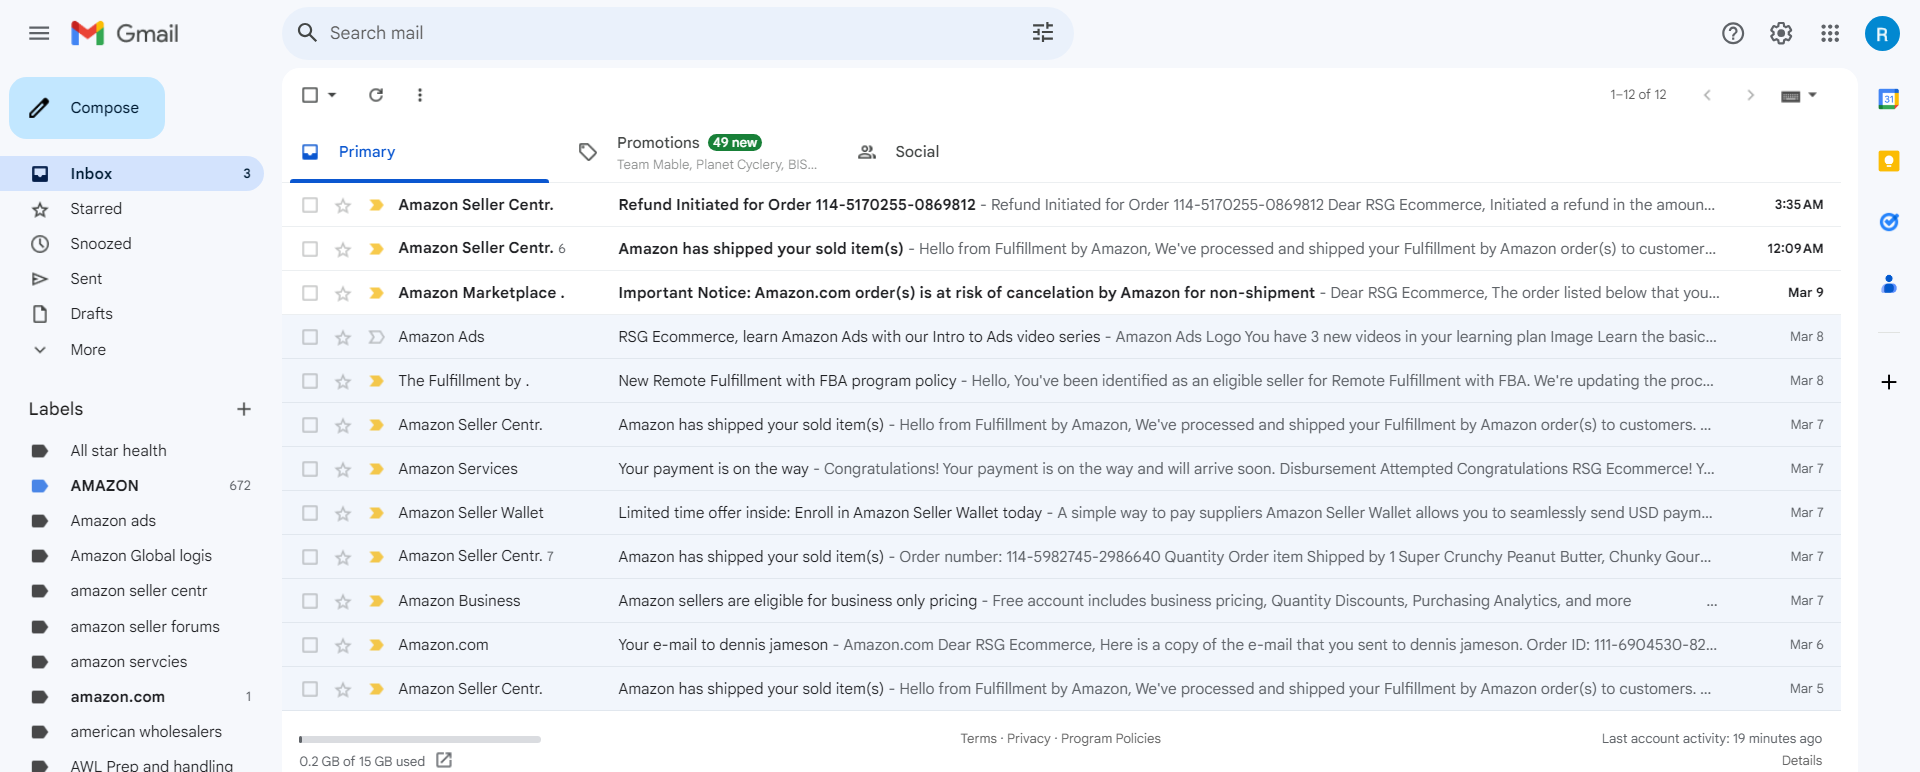Image resolution: width=1920 pixels, height=772 pixels.
Task: Click the Compose button
Action: 87,108
